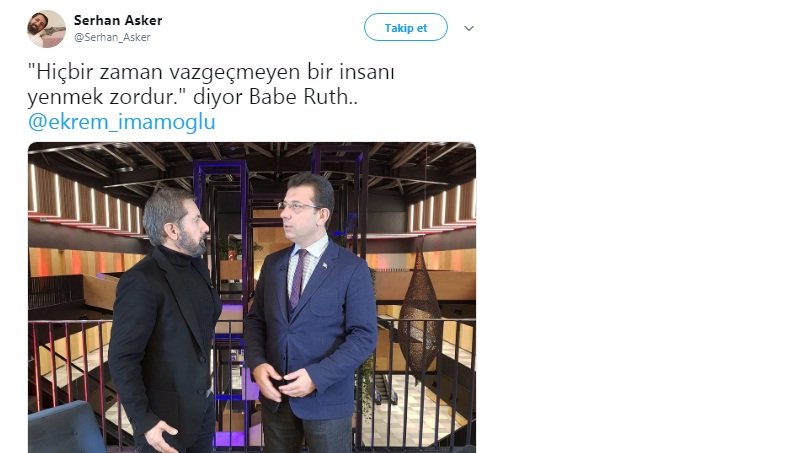Open the down-arrow menu beside Takip et
This screenshot has height=453, width=800.
(469, 28)
